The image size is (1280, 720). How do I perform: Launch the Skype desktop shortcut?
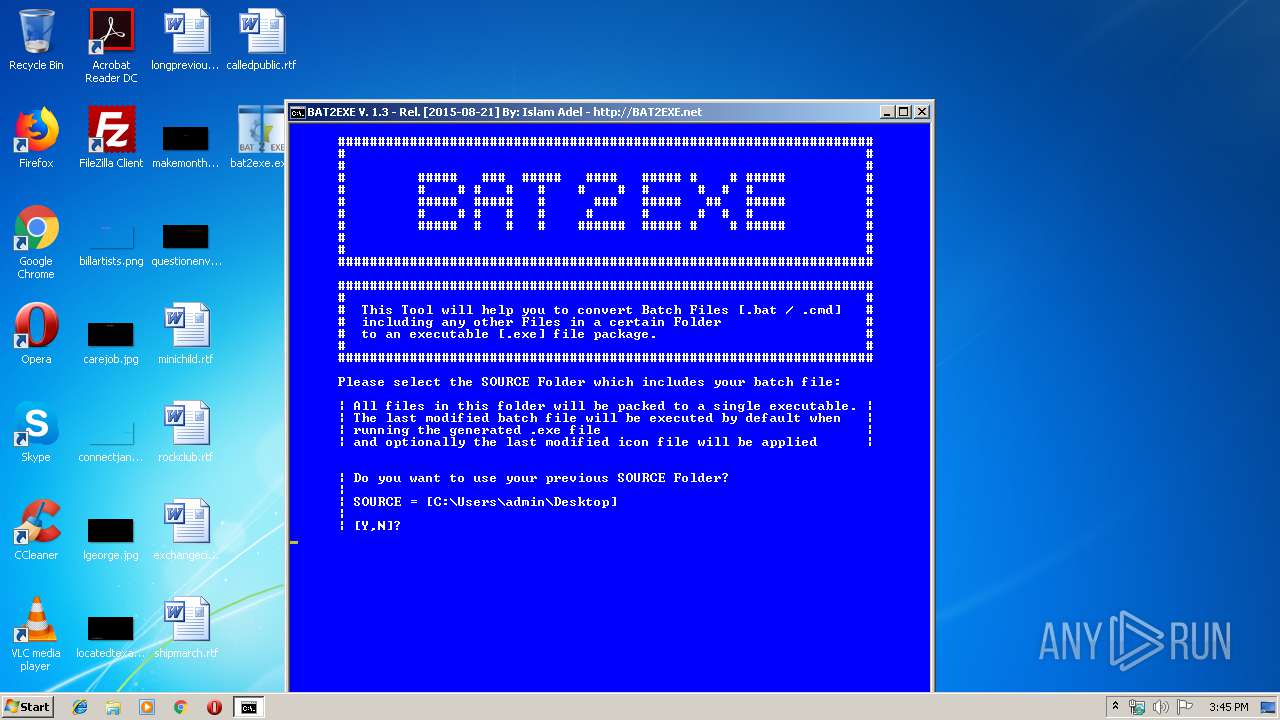tap(36, 432)
